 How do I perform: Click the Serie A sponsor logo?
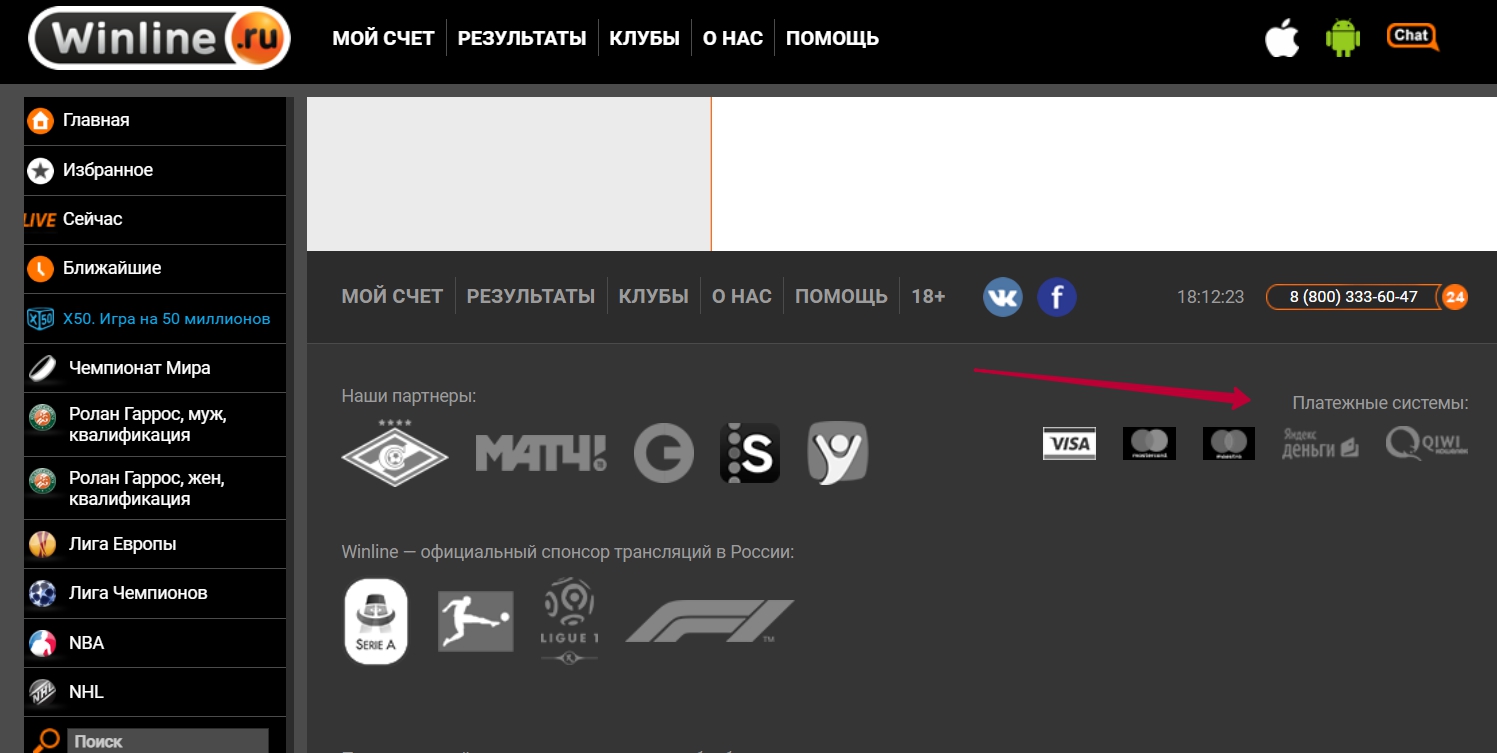point(376,620)
